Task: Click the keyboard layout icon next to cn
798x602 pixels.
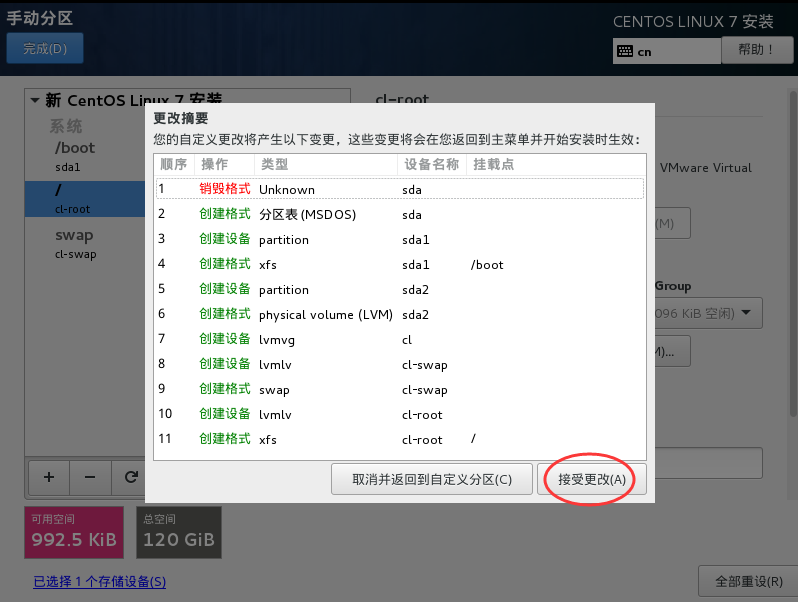Action: point(624,51)
